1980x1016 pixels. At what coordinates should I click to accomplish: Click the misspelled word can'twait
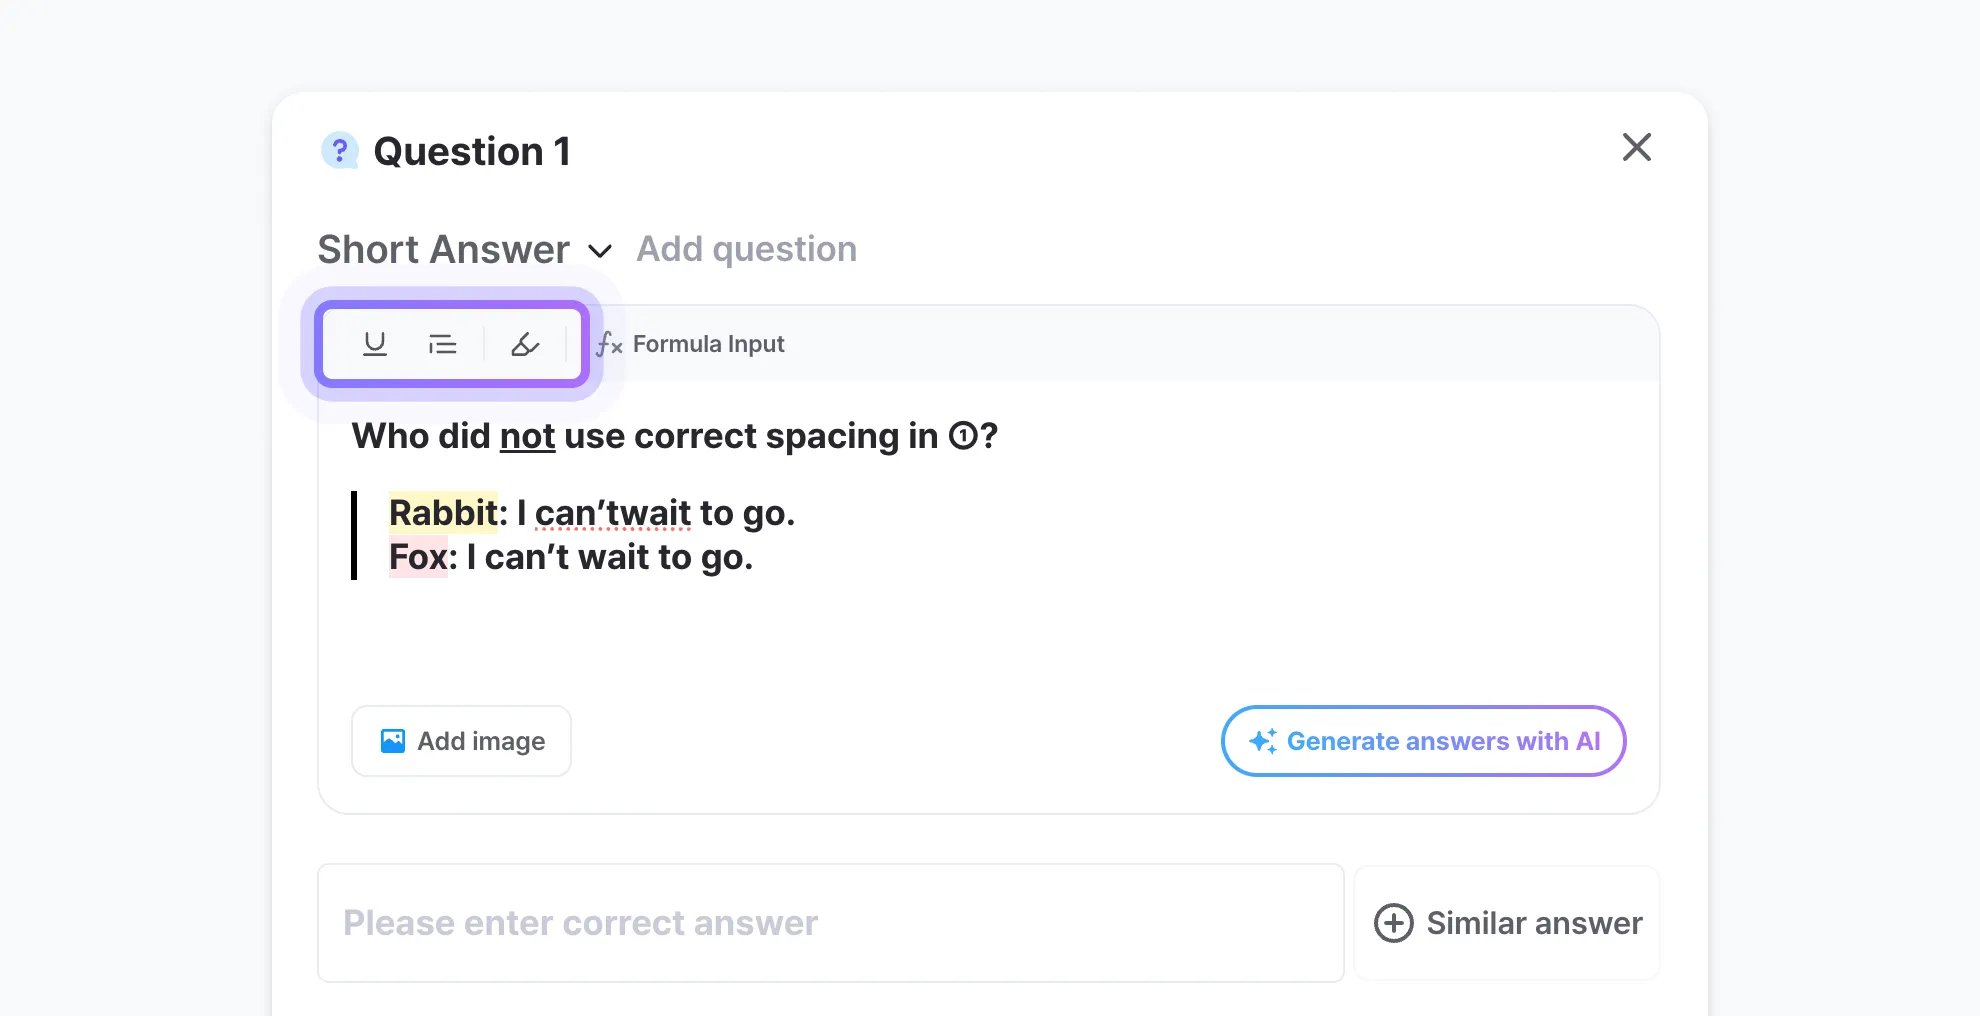(612, 513)
